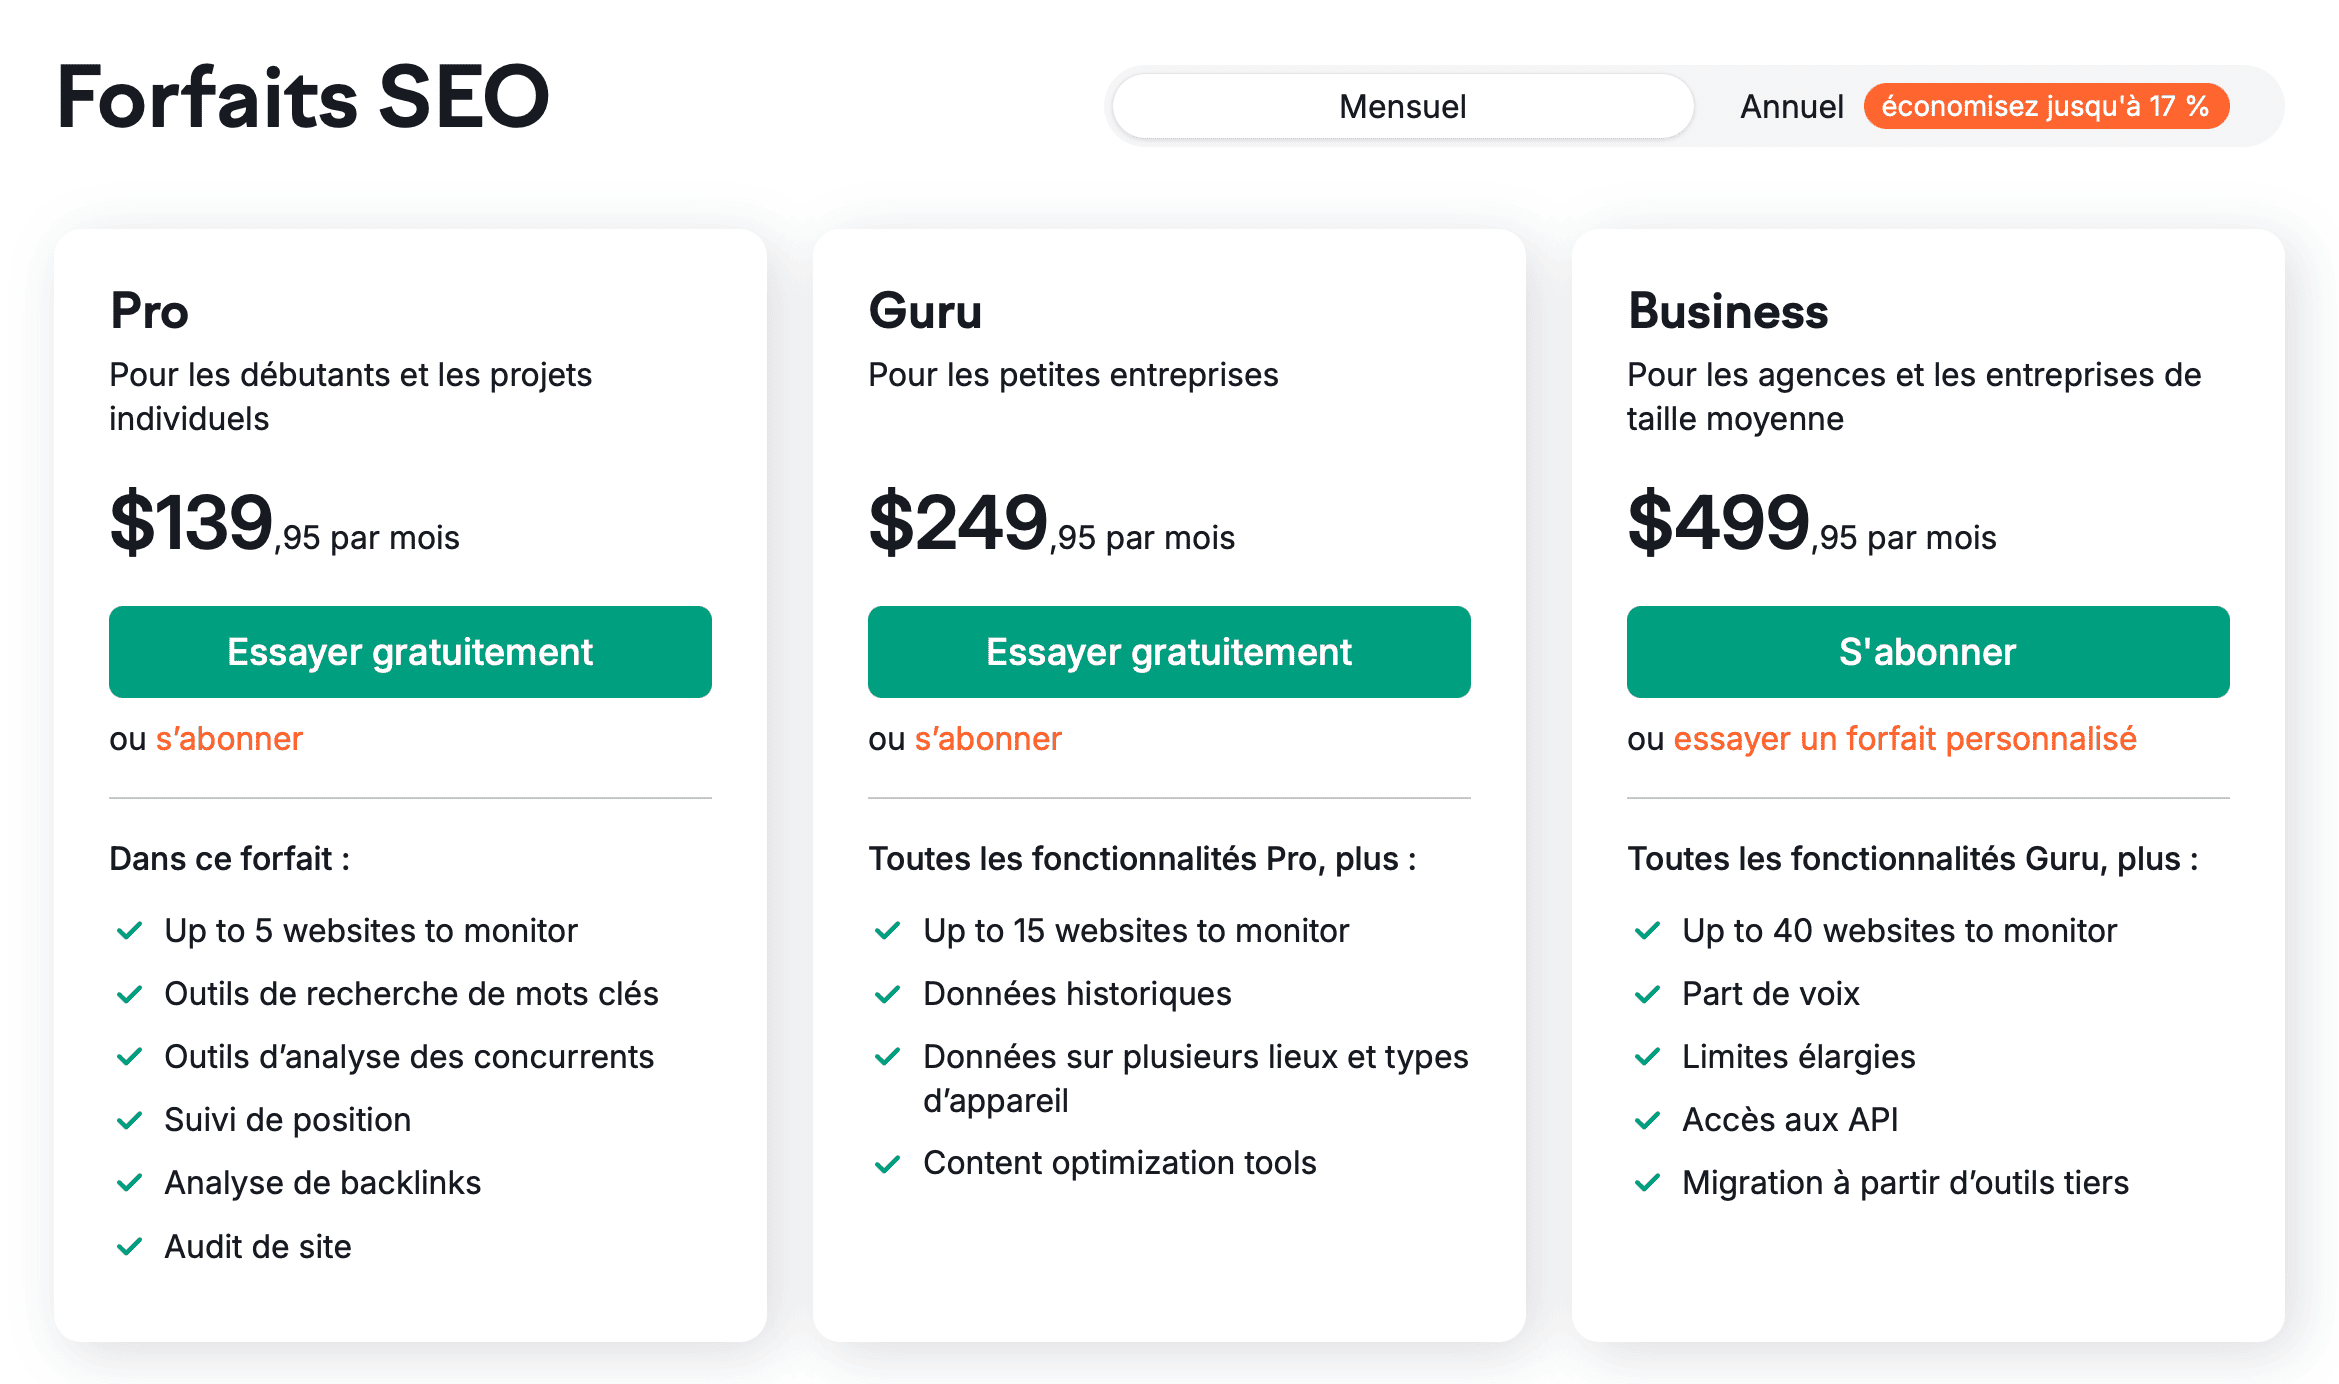Click the checkmark beside Outils de recherche de mots clés
The width and height of the screenshot is (2339, 1384).
point(130,994)
